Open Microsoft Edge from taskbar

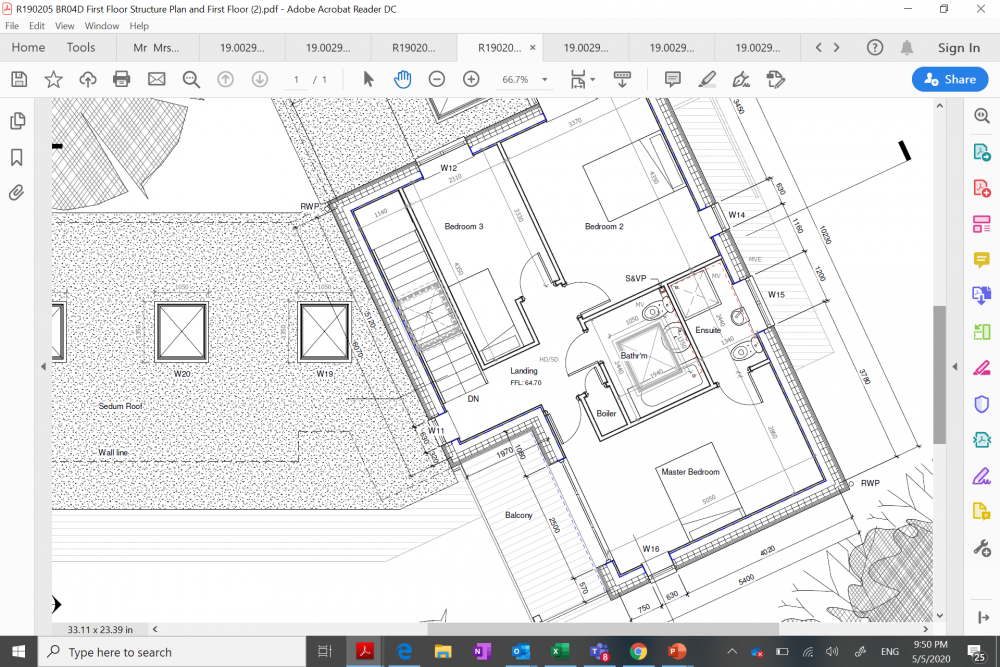[404, 652]
